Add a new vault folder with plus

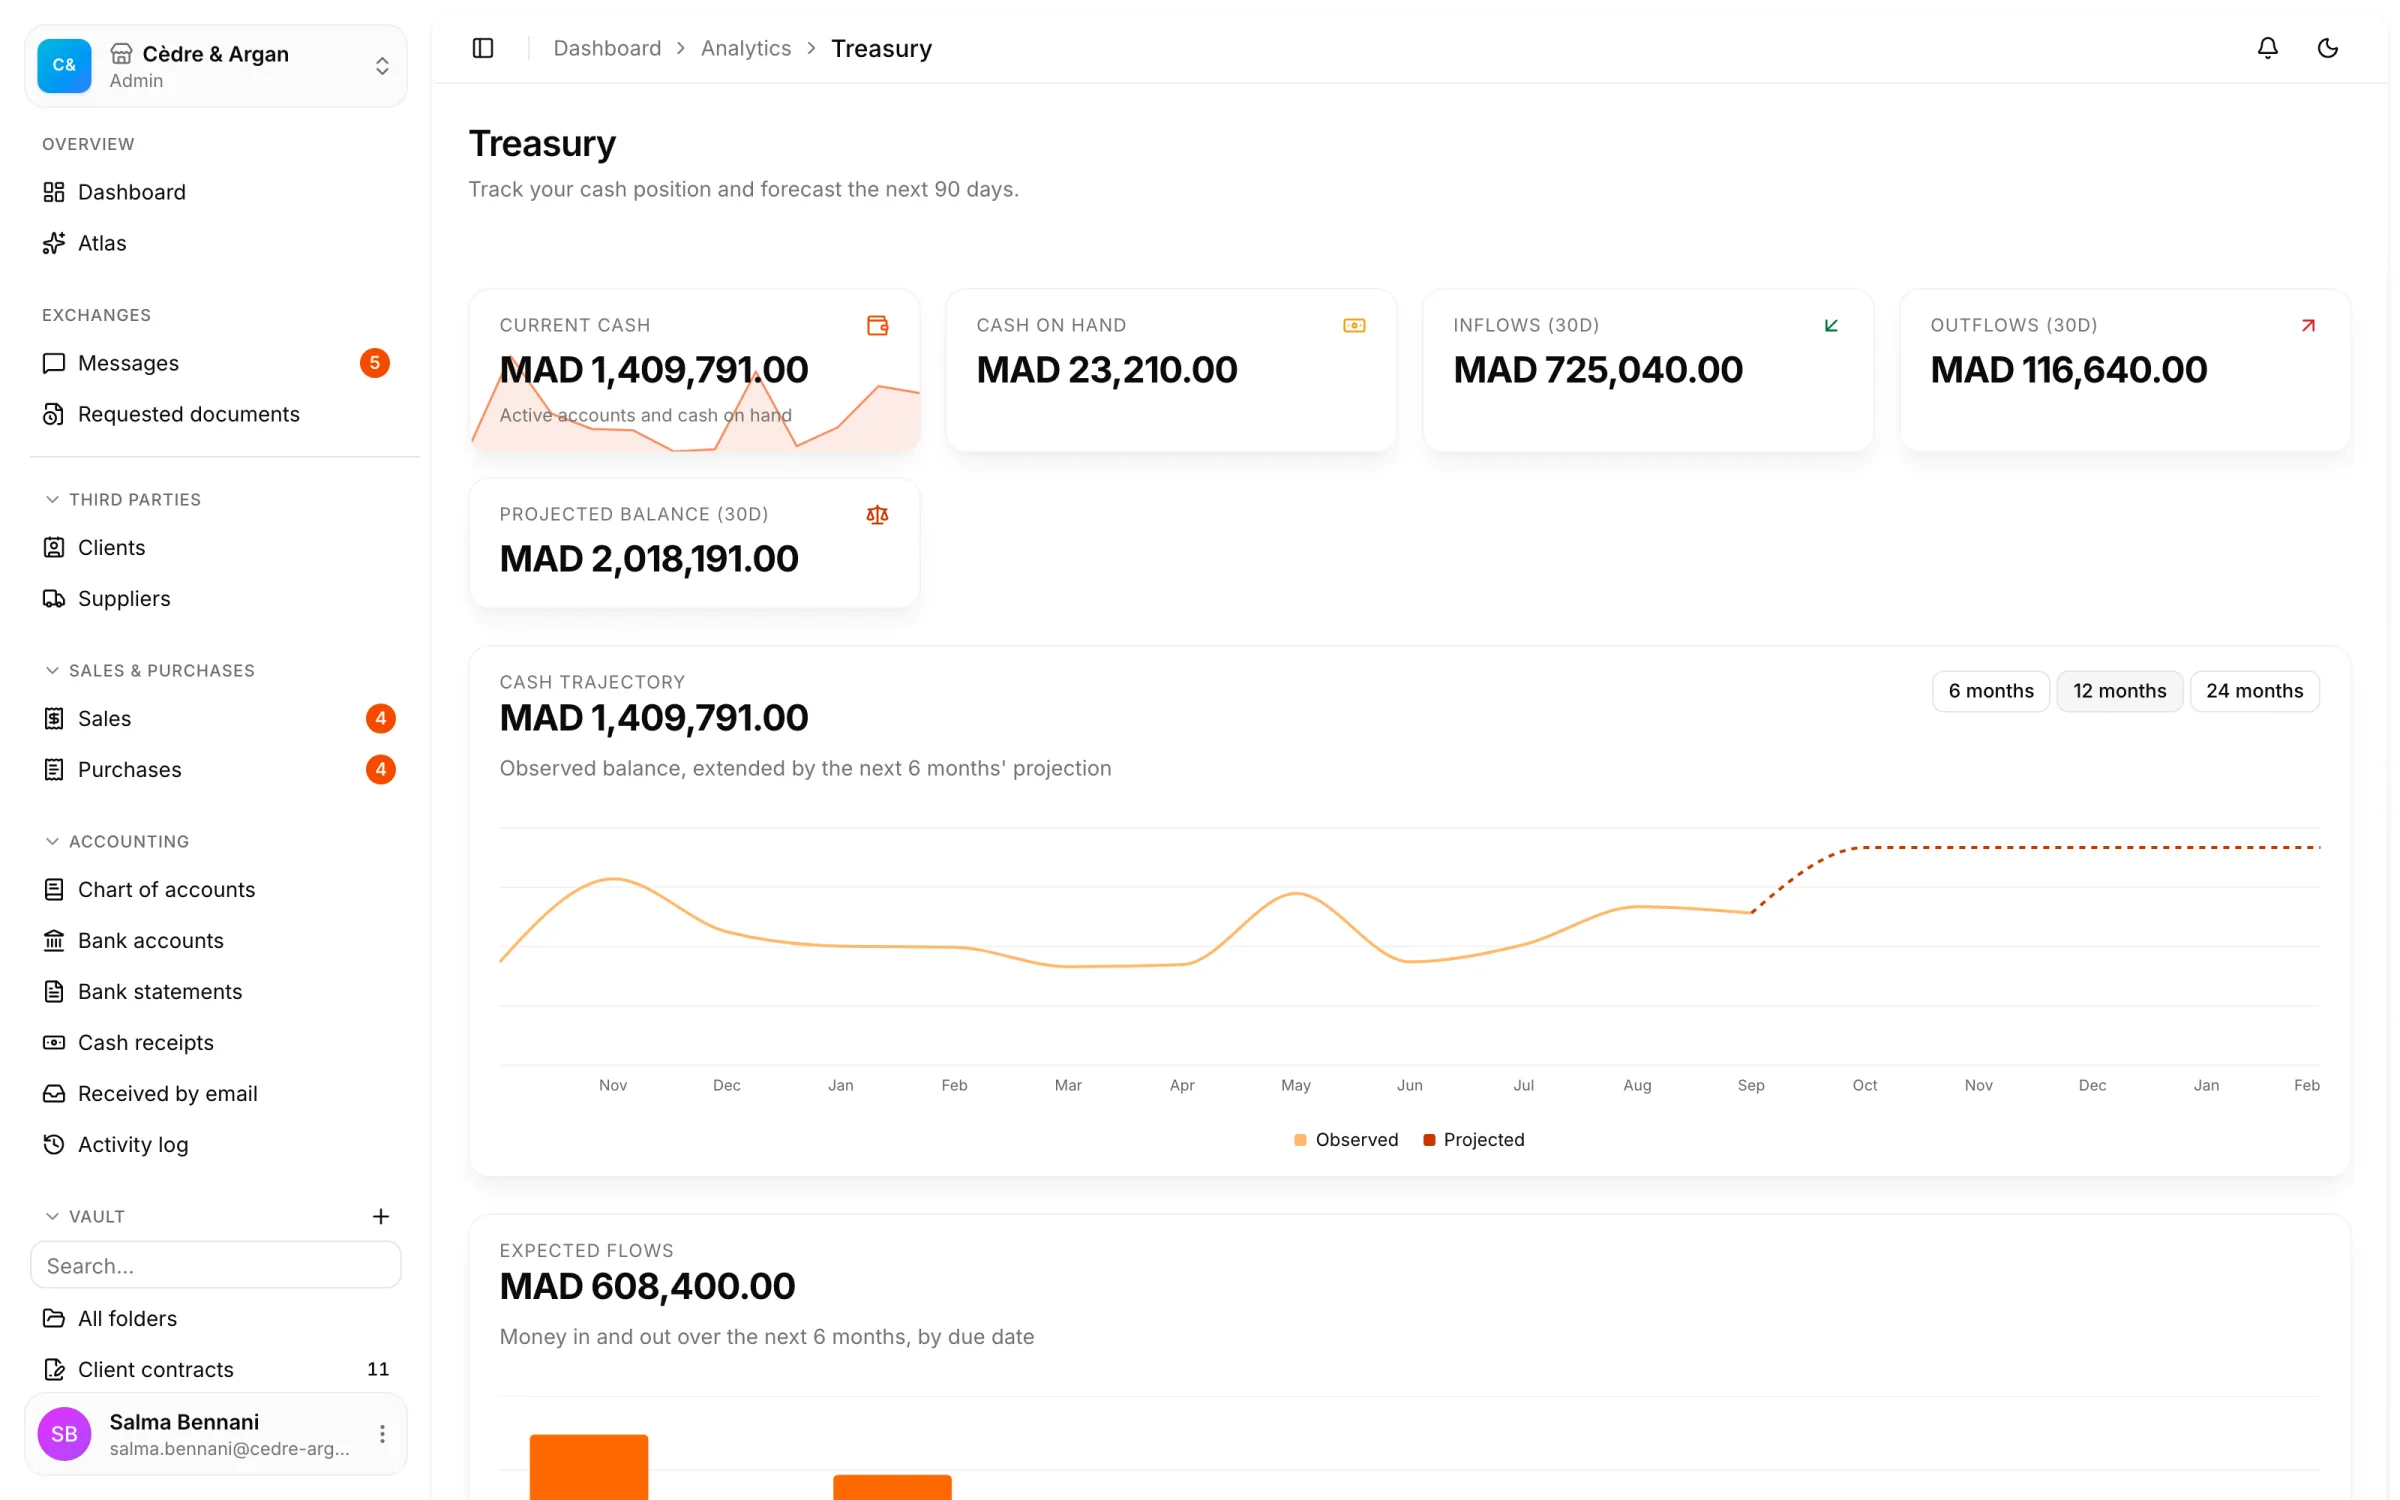(x=381, y=1216)
